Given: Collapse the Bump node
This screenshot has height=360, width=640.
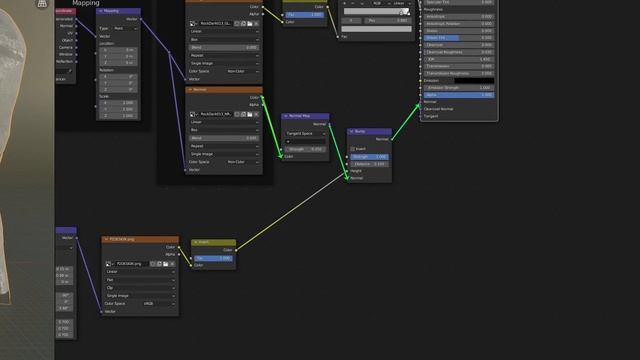Looking at the screenshot, I should (x=351, y=131).
